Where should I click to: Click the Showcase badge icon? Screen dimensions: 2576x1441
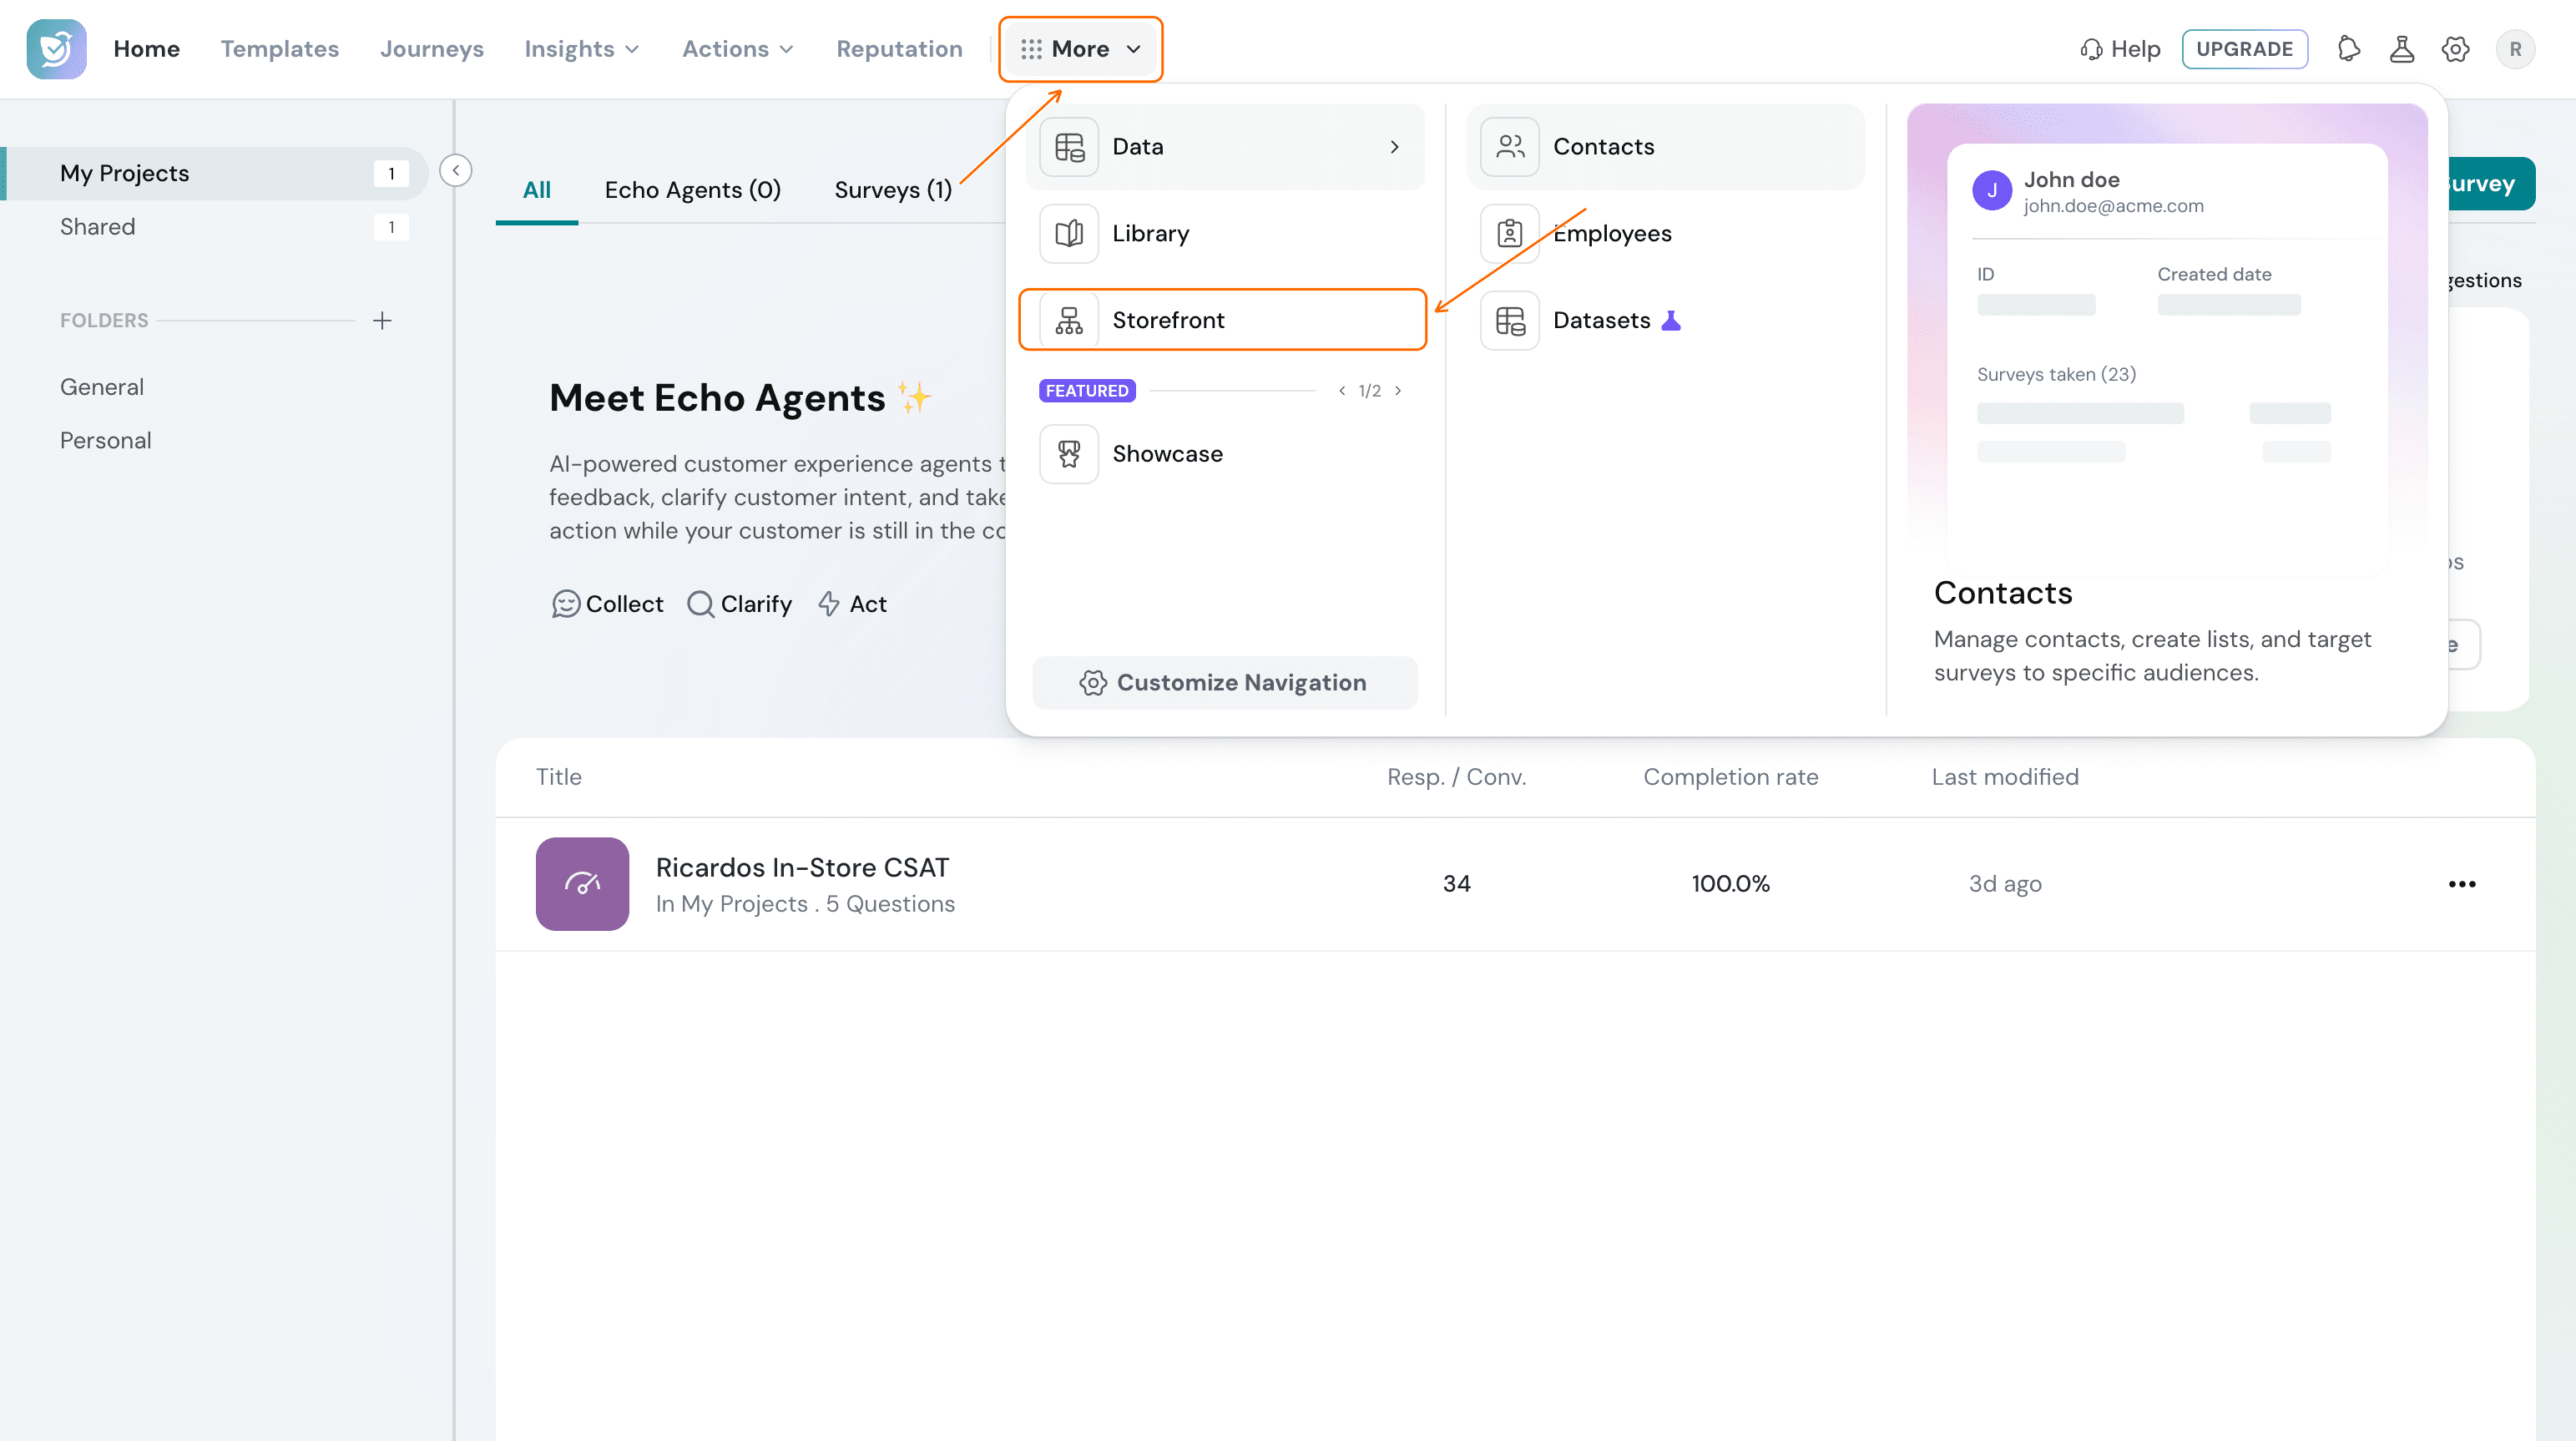click(1069, 454)
